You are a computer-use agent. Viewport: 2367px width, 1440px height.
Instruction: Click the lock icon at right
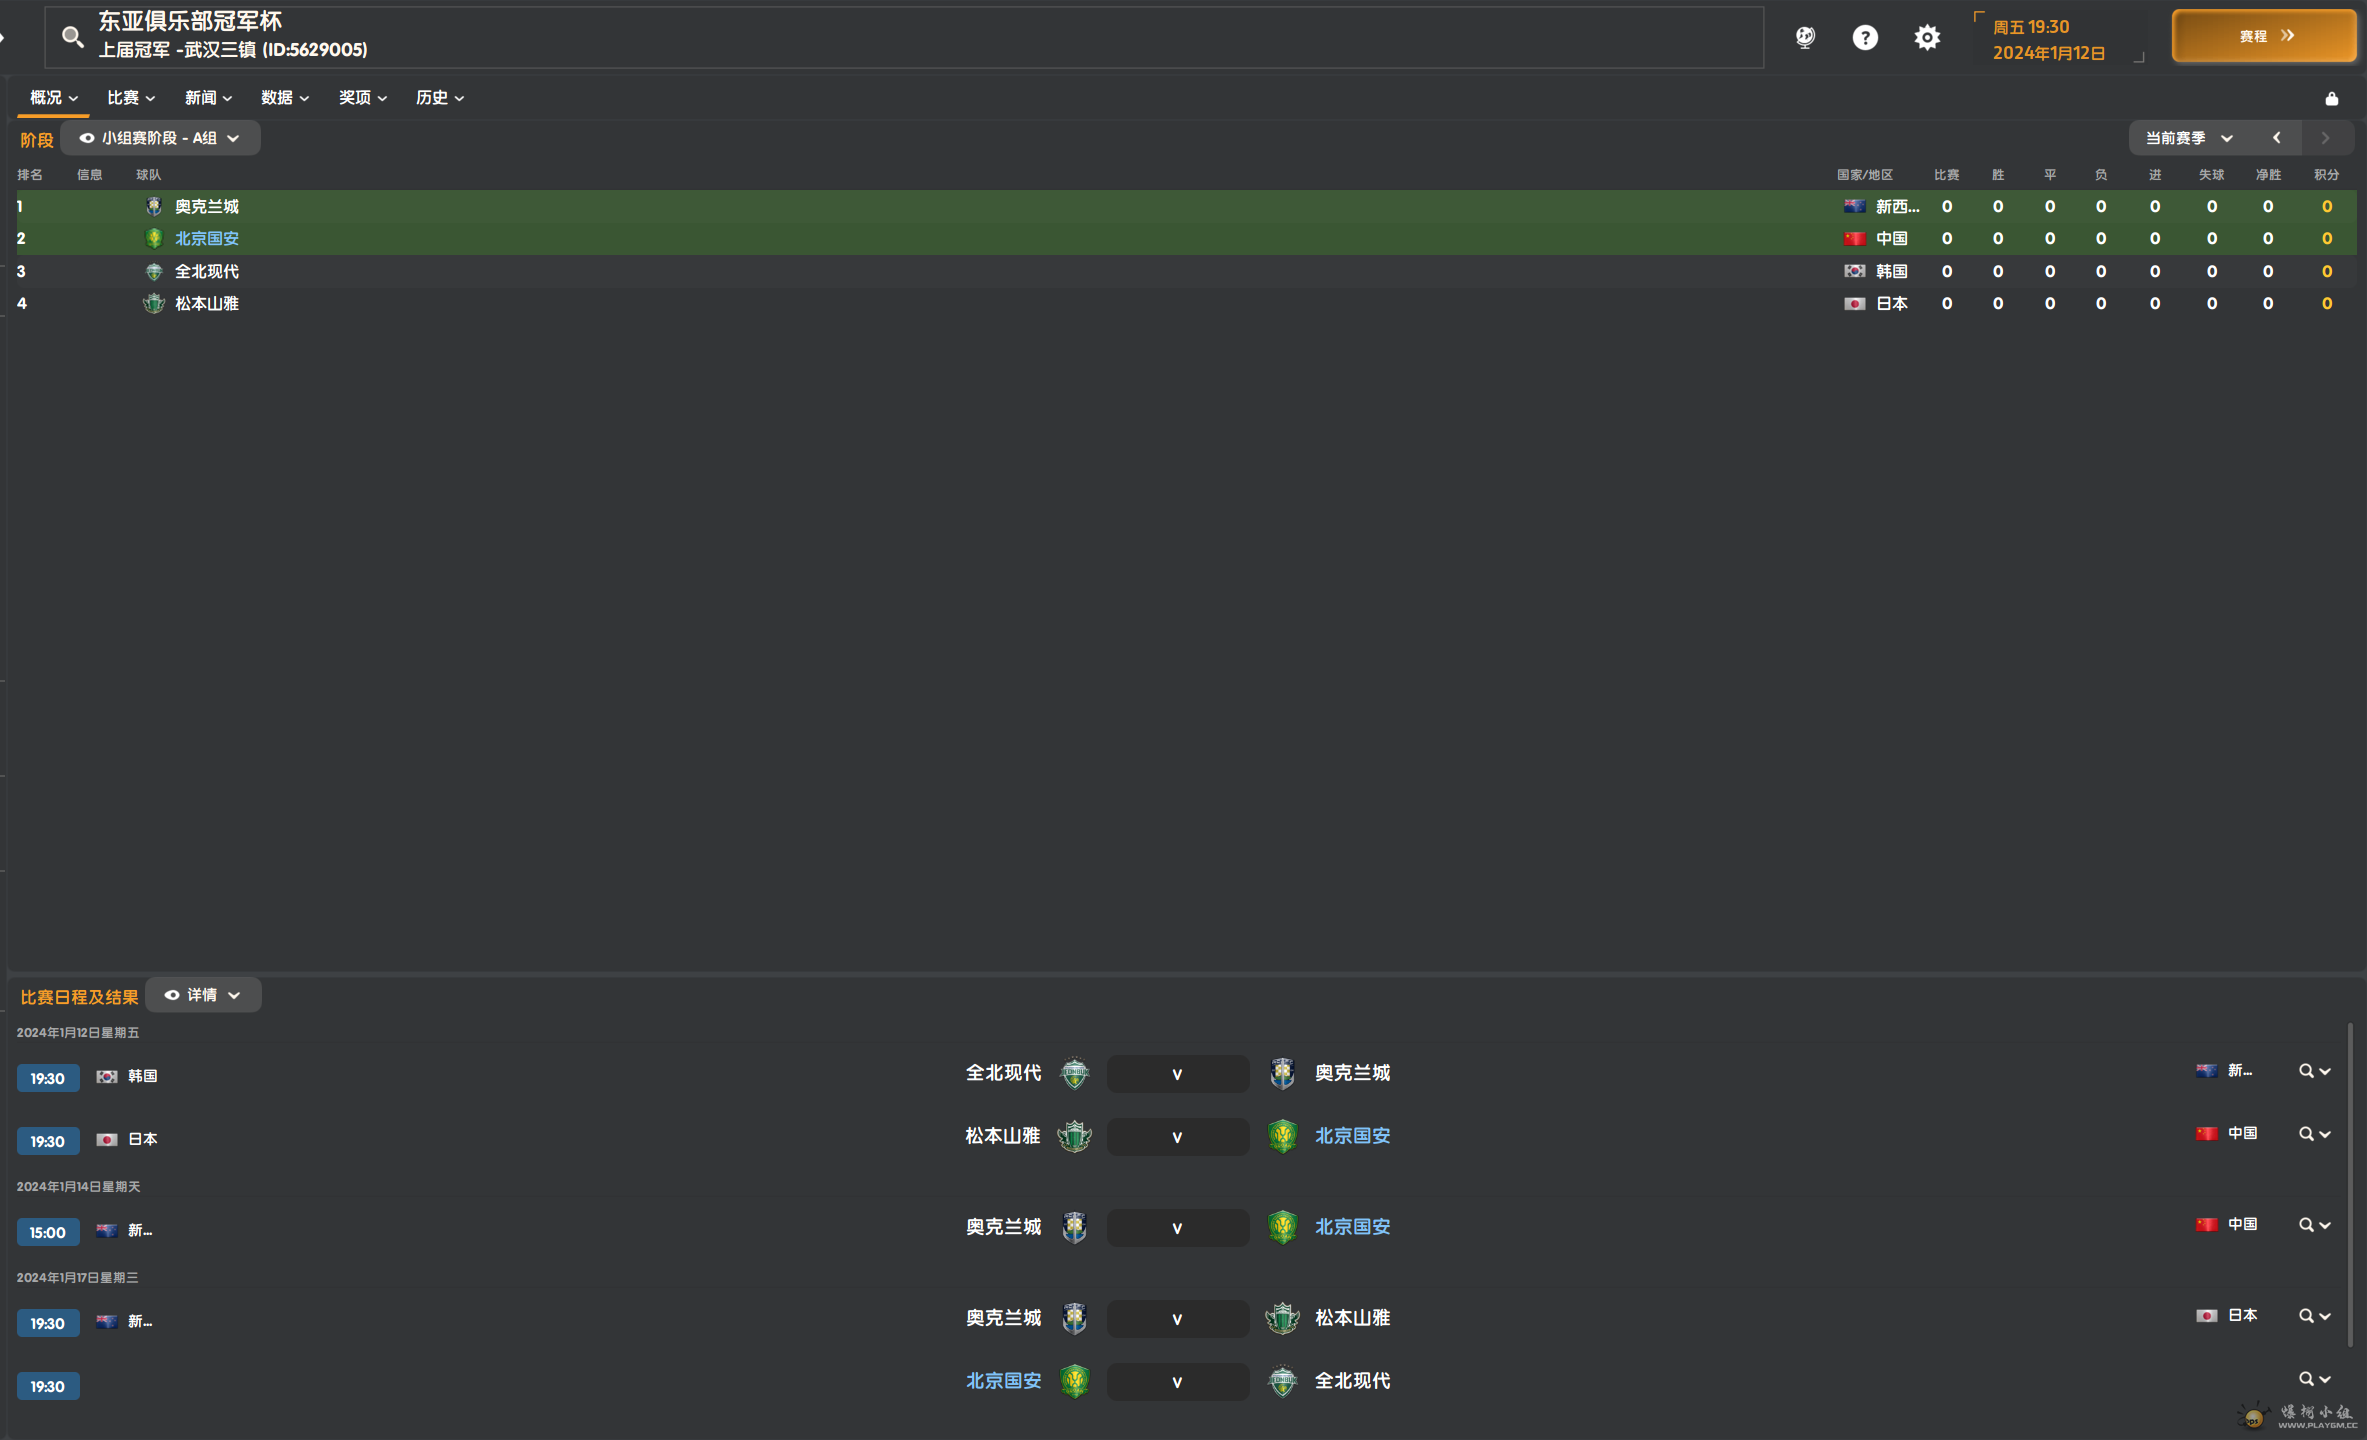click(x=2331, y=98)
